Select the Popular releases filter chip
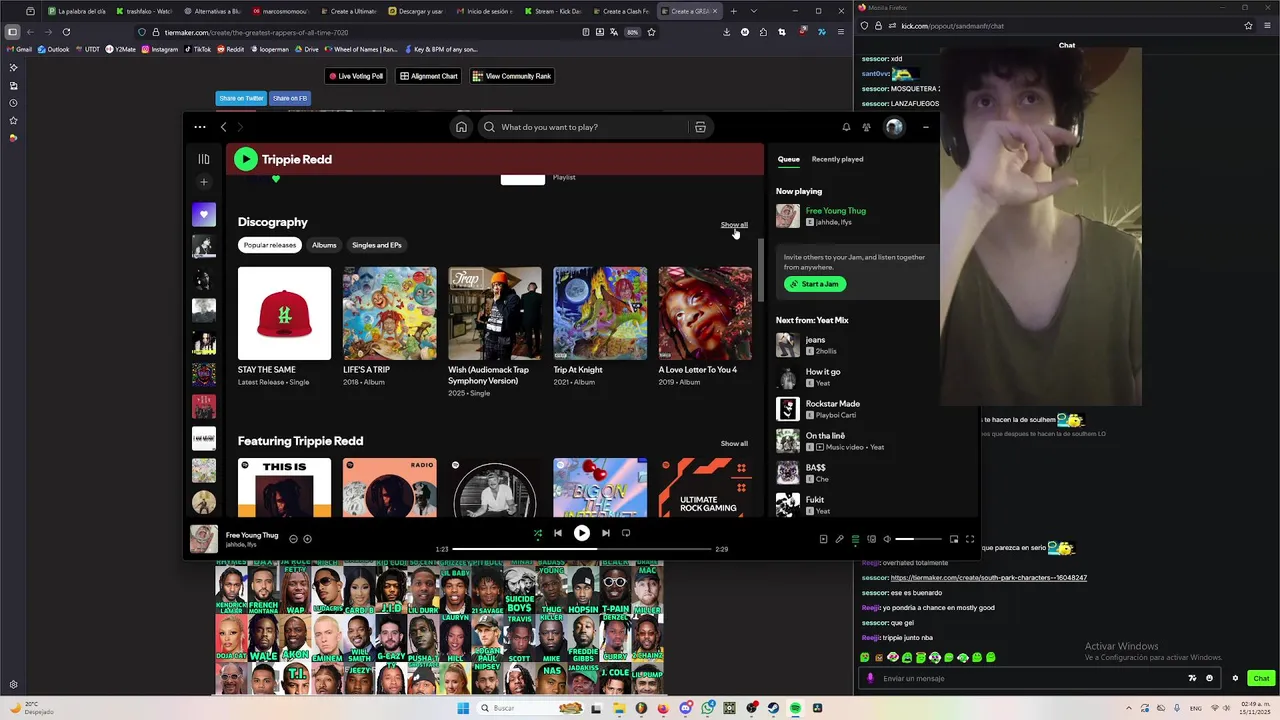This screenshot has width=1280, height=720. pos(270,245)
